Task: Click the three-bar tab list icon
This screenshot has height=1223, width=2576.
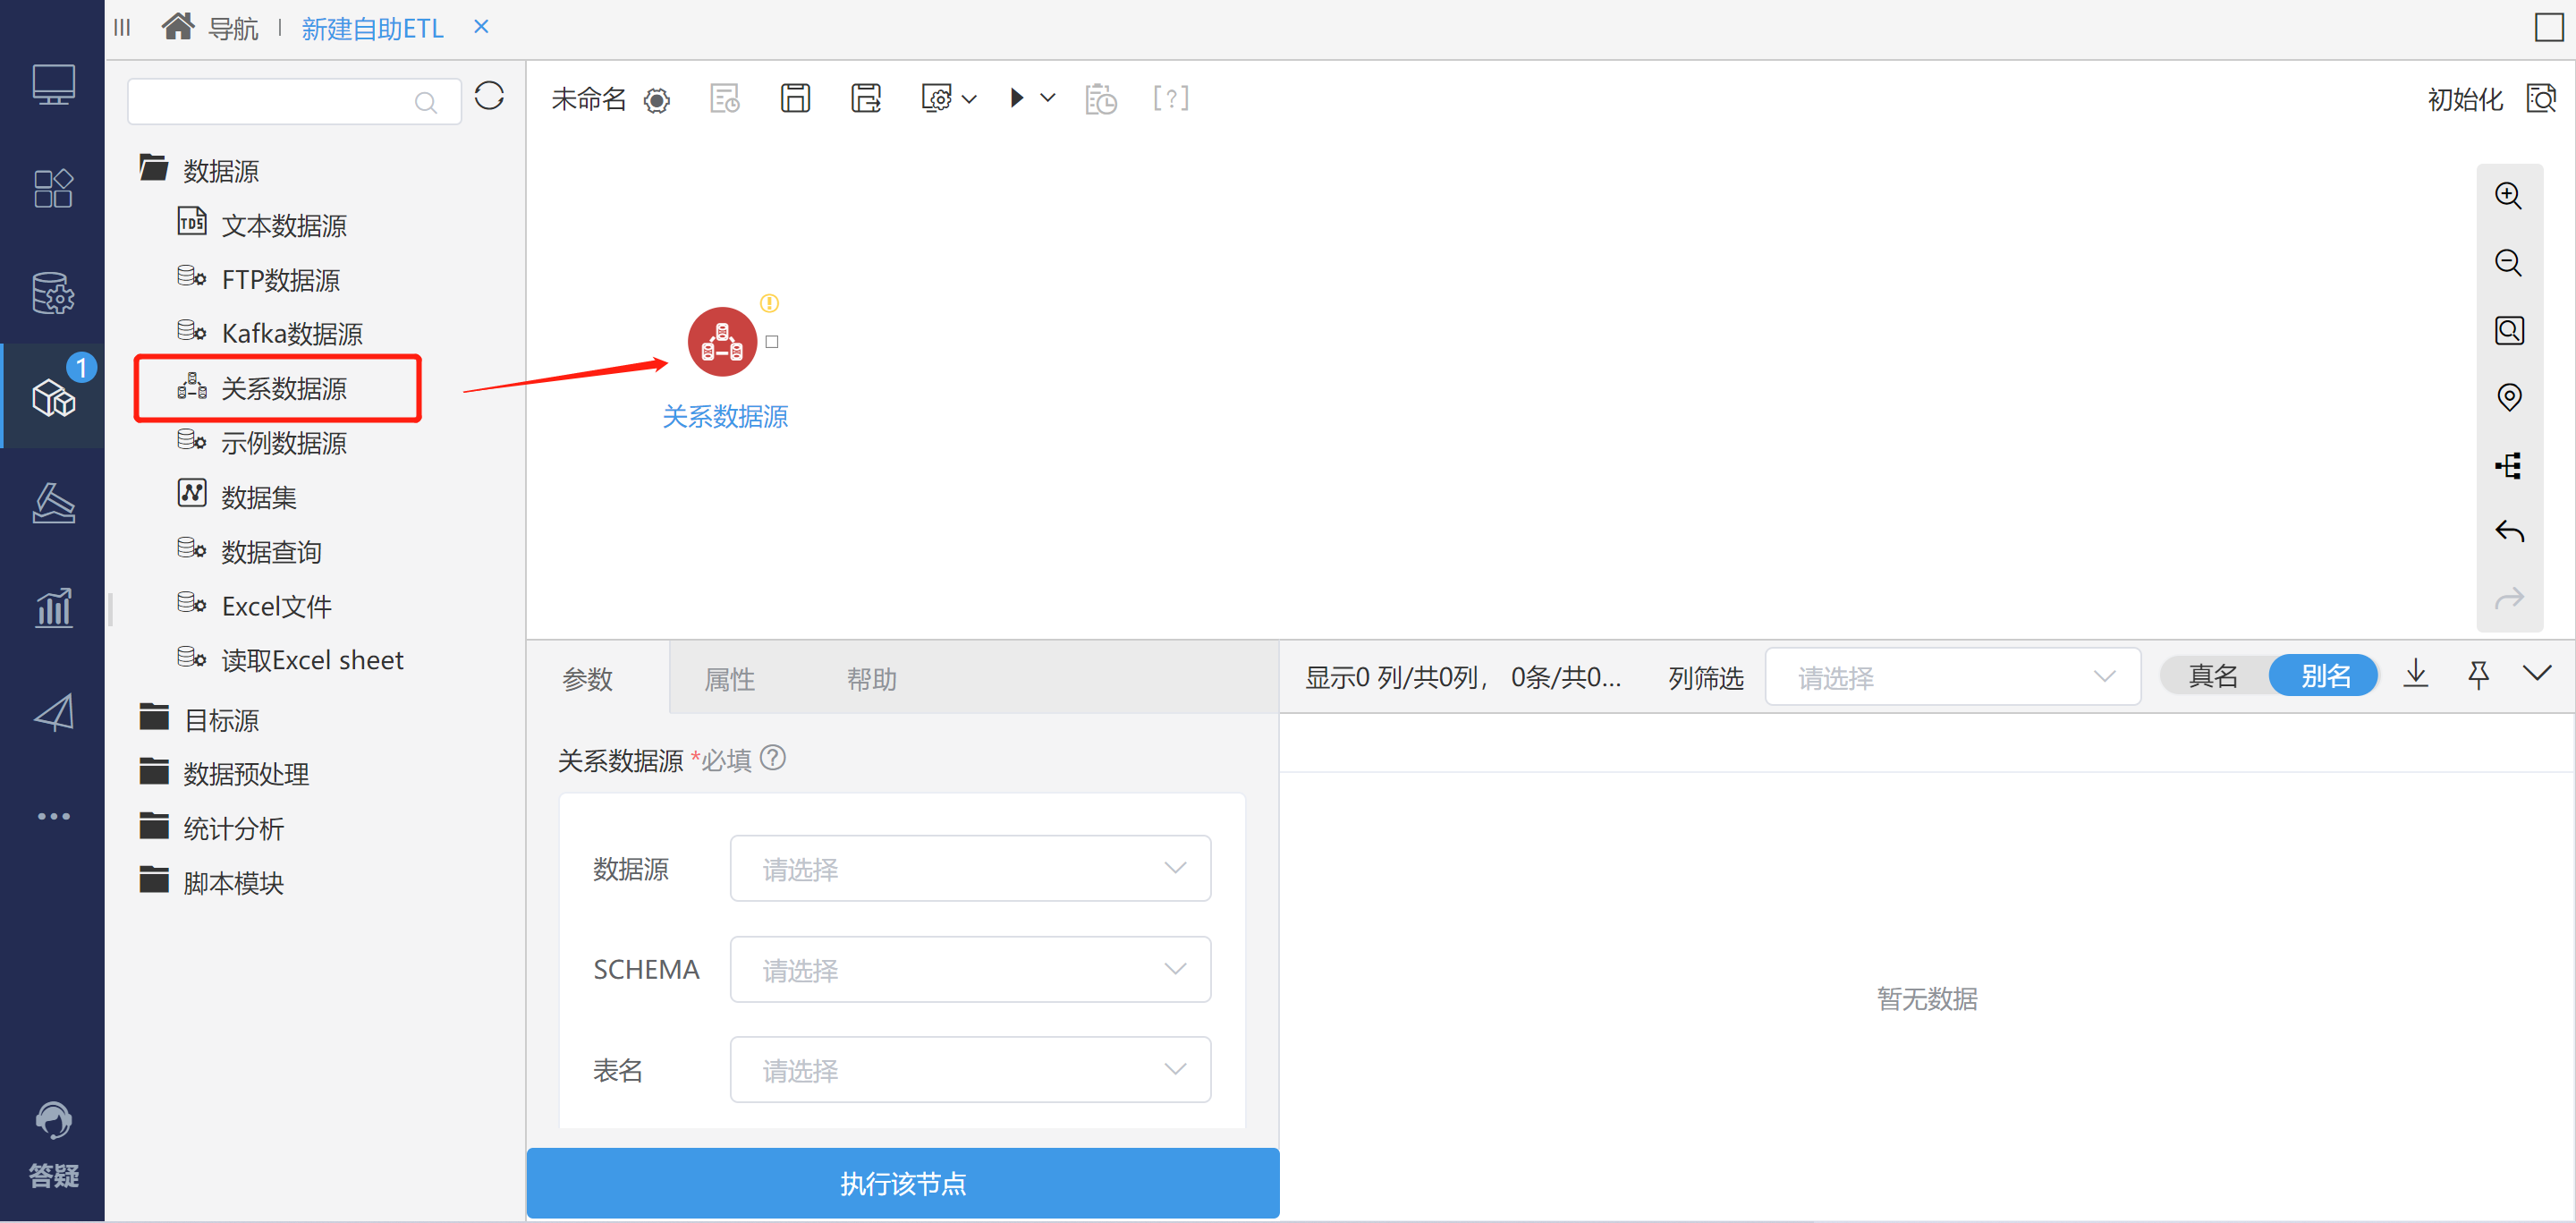Action: click(122, 27)
